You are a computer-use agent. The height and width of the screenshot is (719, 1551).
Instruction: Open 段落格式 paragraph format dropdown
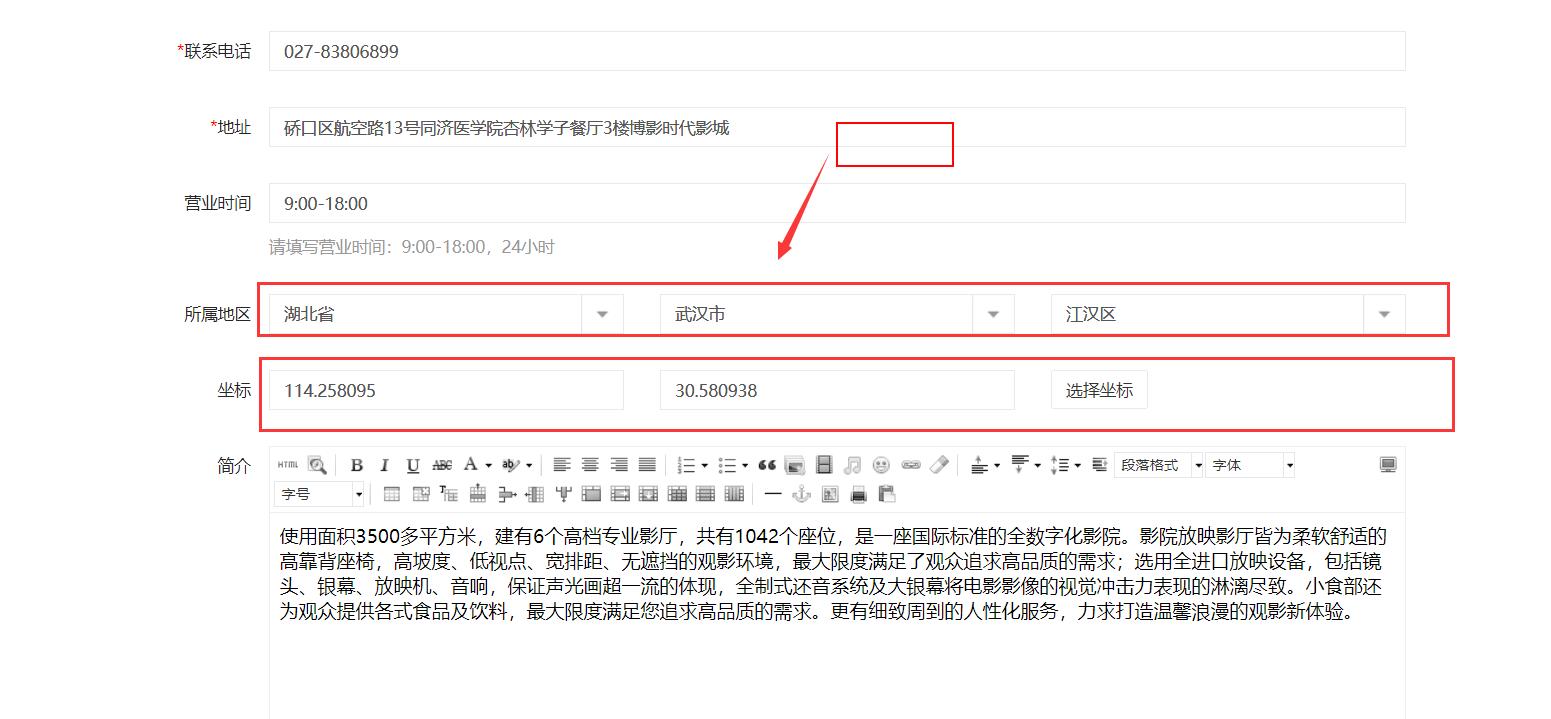pyautogui.click(x=1159, y=465)
